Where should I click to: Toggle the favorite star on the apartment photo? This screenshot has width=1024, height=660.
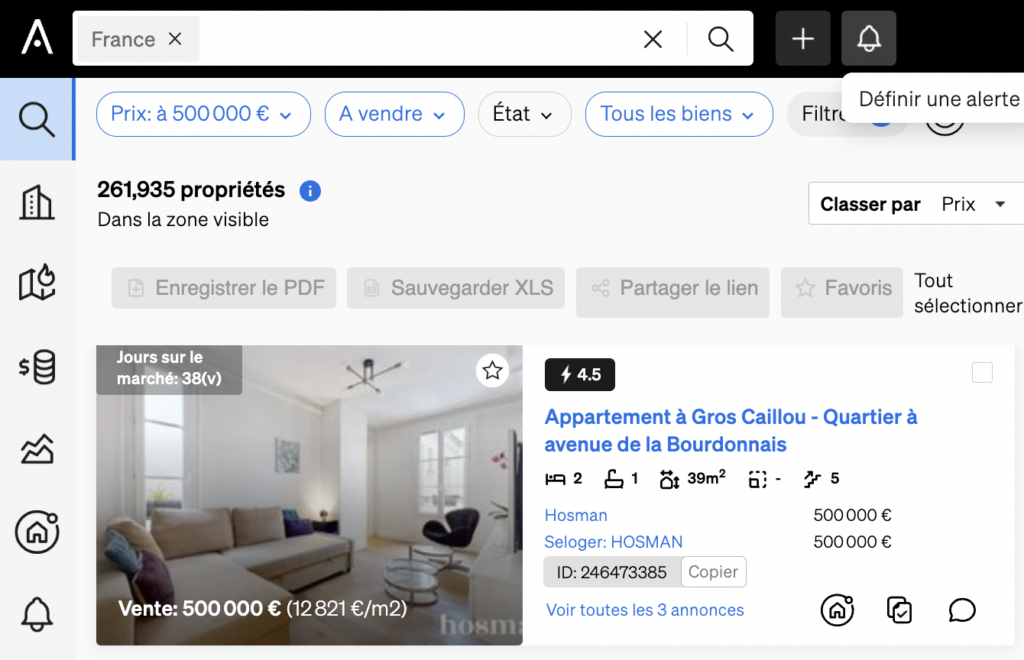pos(492,370)
